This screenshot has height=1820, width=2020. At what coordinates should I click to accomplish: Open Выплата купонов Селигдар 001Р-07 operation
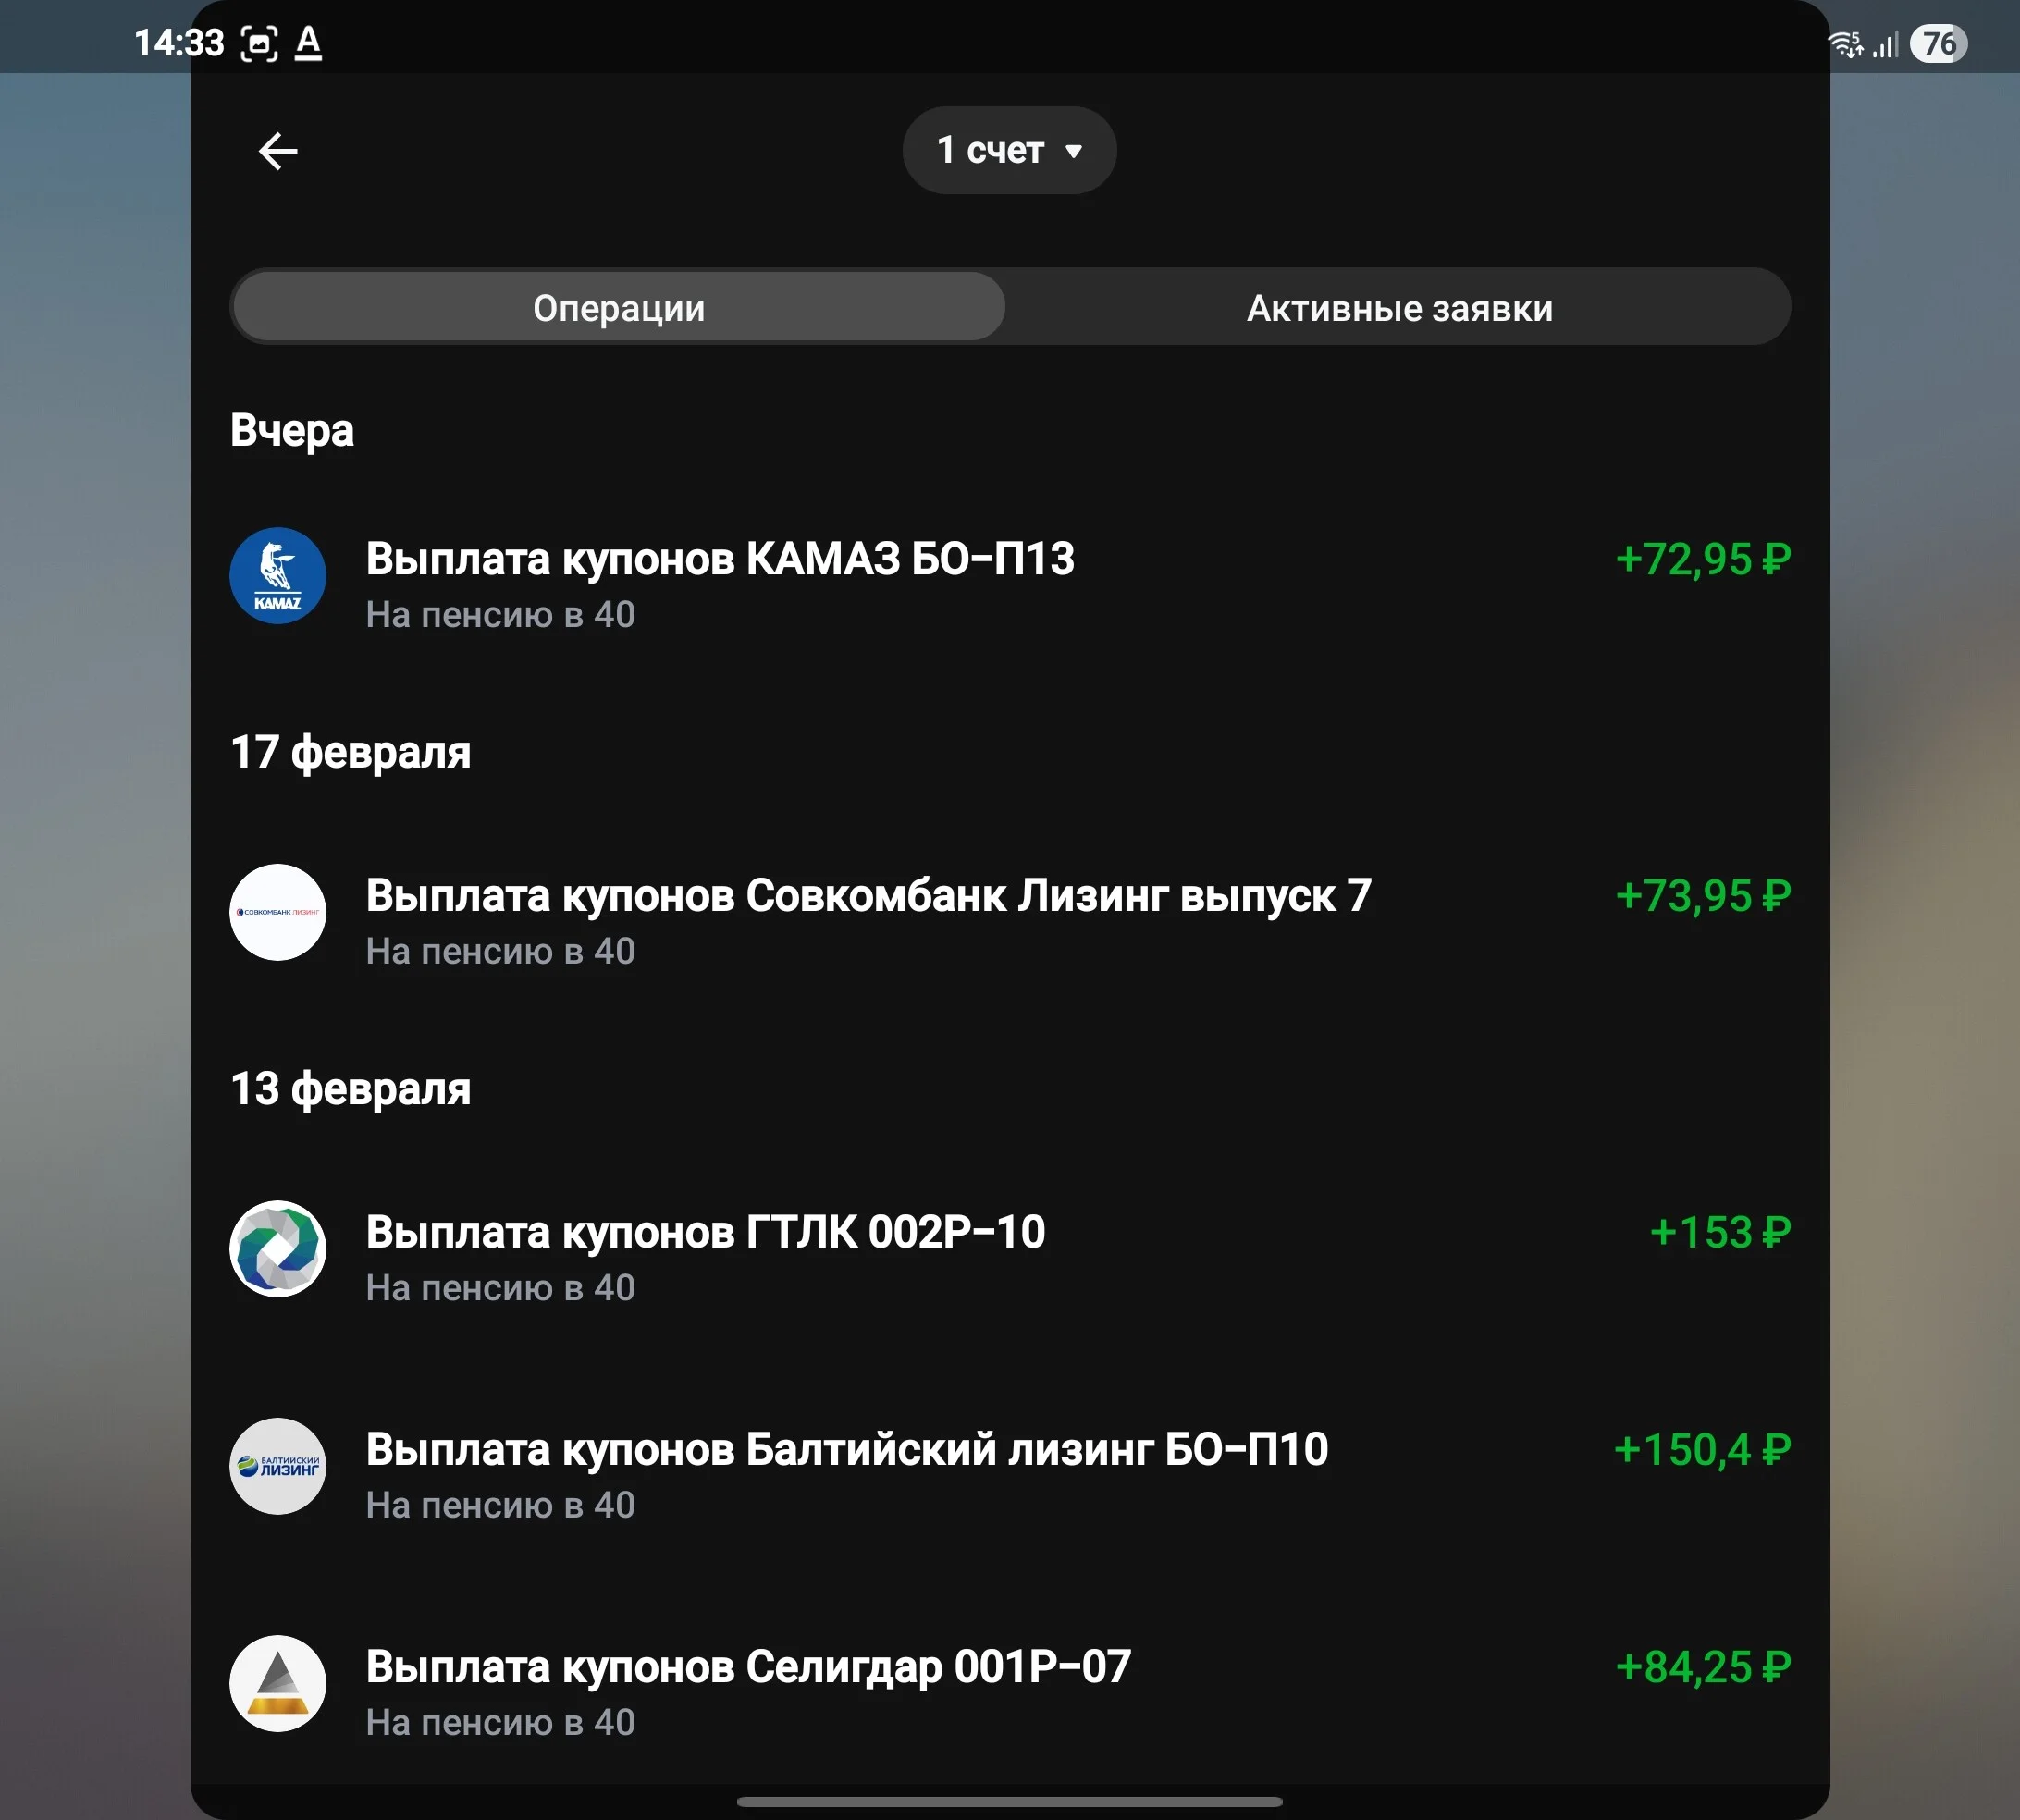(1010, 1691)
